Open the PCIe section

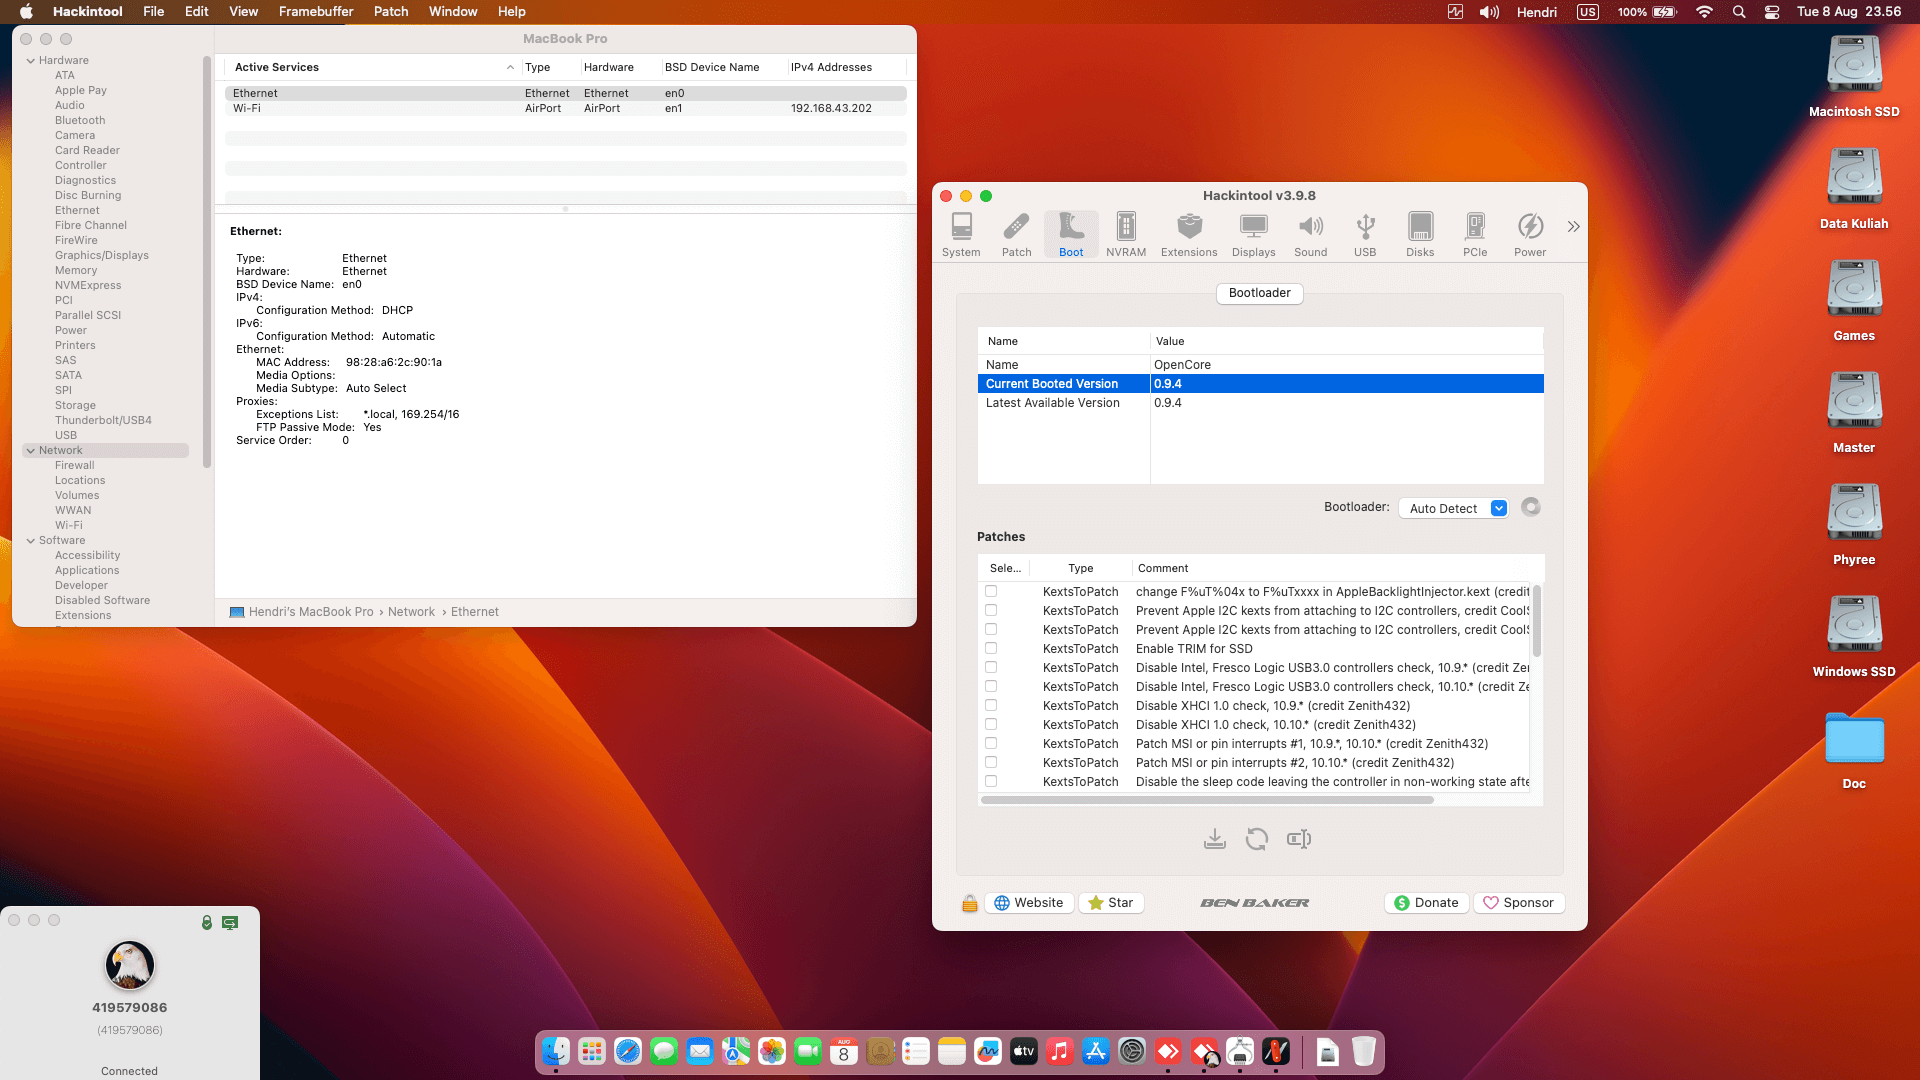click(1475, 235)
